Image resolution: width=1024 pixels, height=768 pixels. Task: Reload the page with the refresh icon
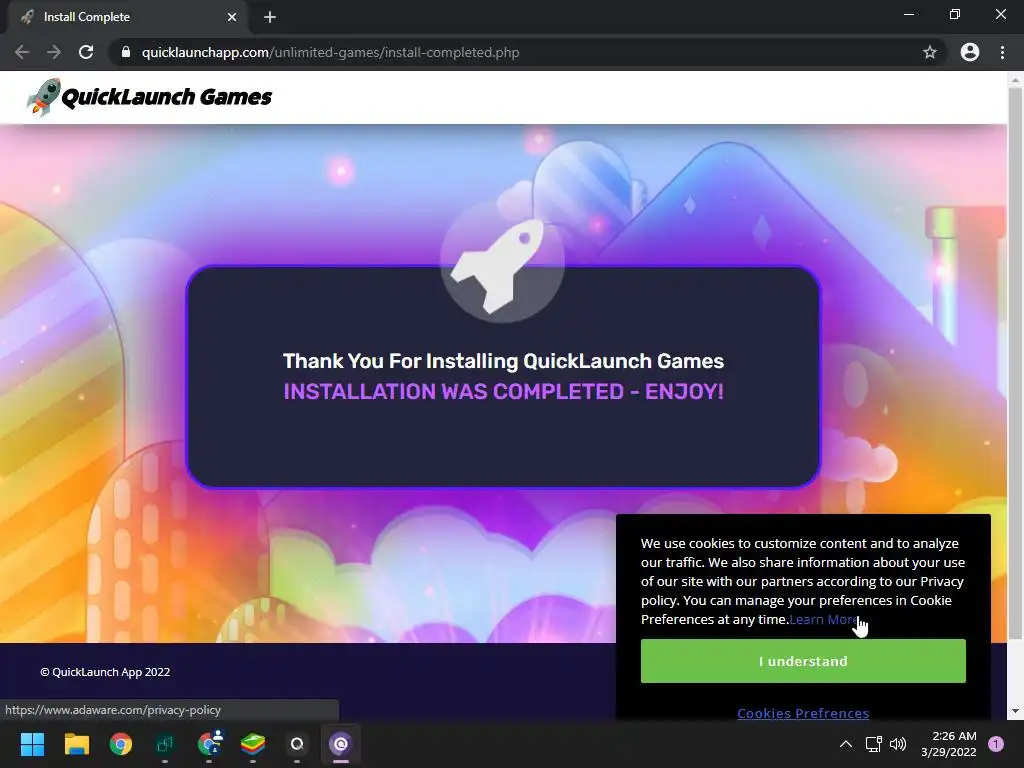(x=86, y=52)
